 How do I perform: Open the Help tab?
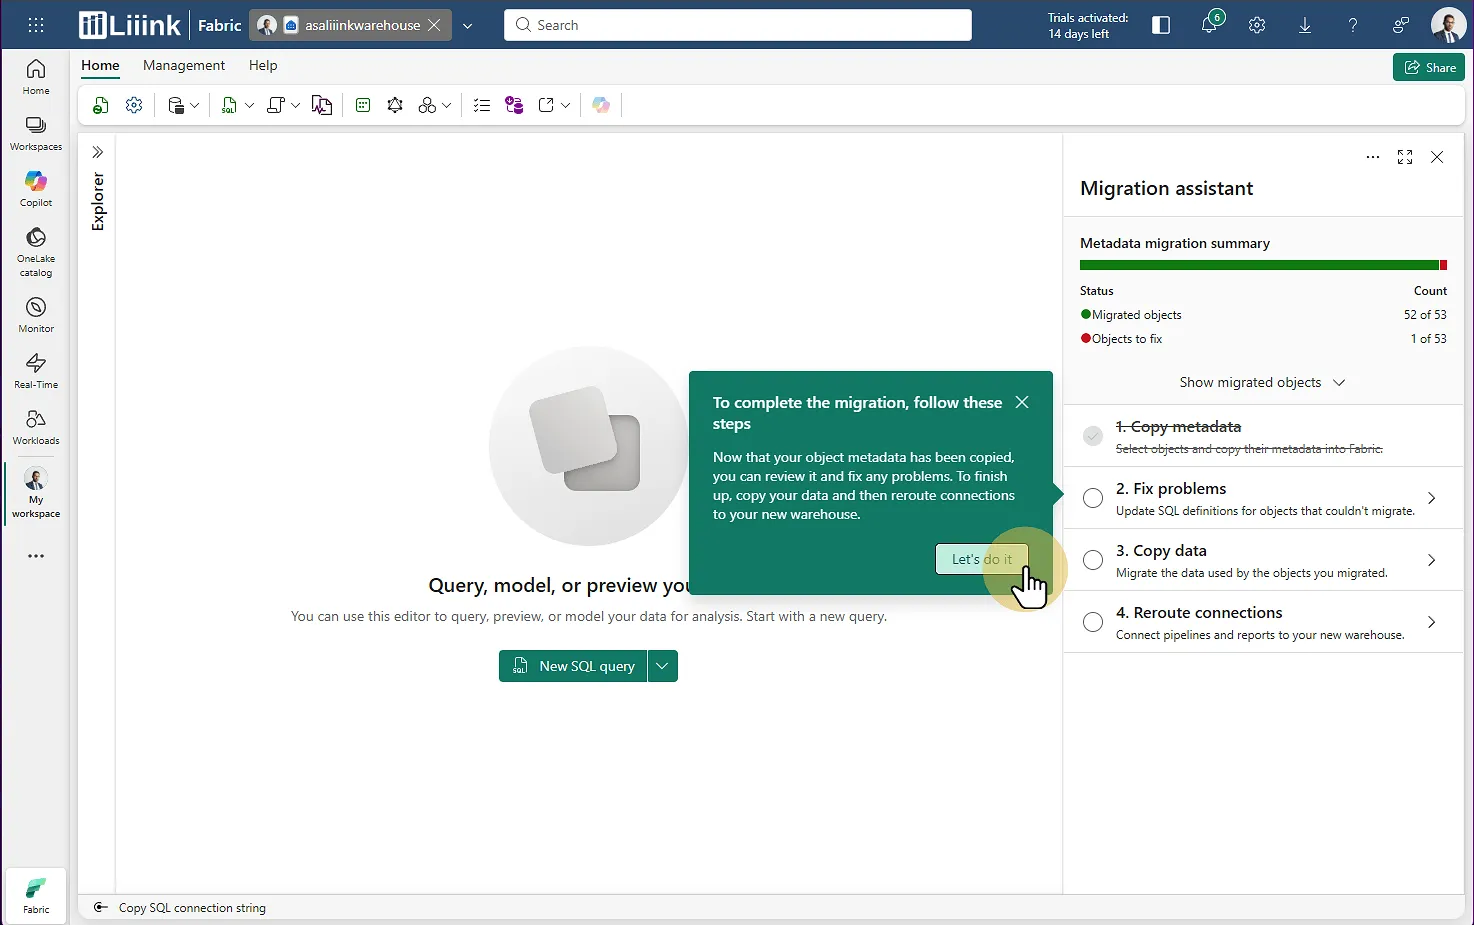click(263, 65)
